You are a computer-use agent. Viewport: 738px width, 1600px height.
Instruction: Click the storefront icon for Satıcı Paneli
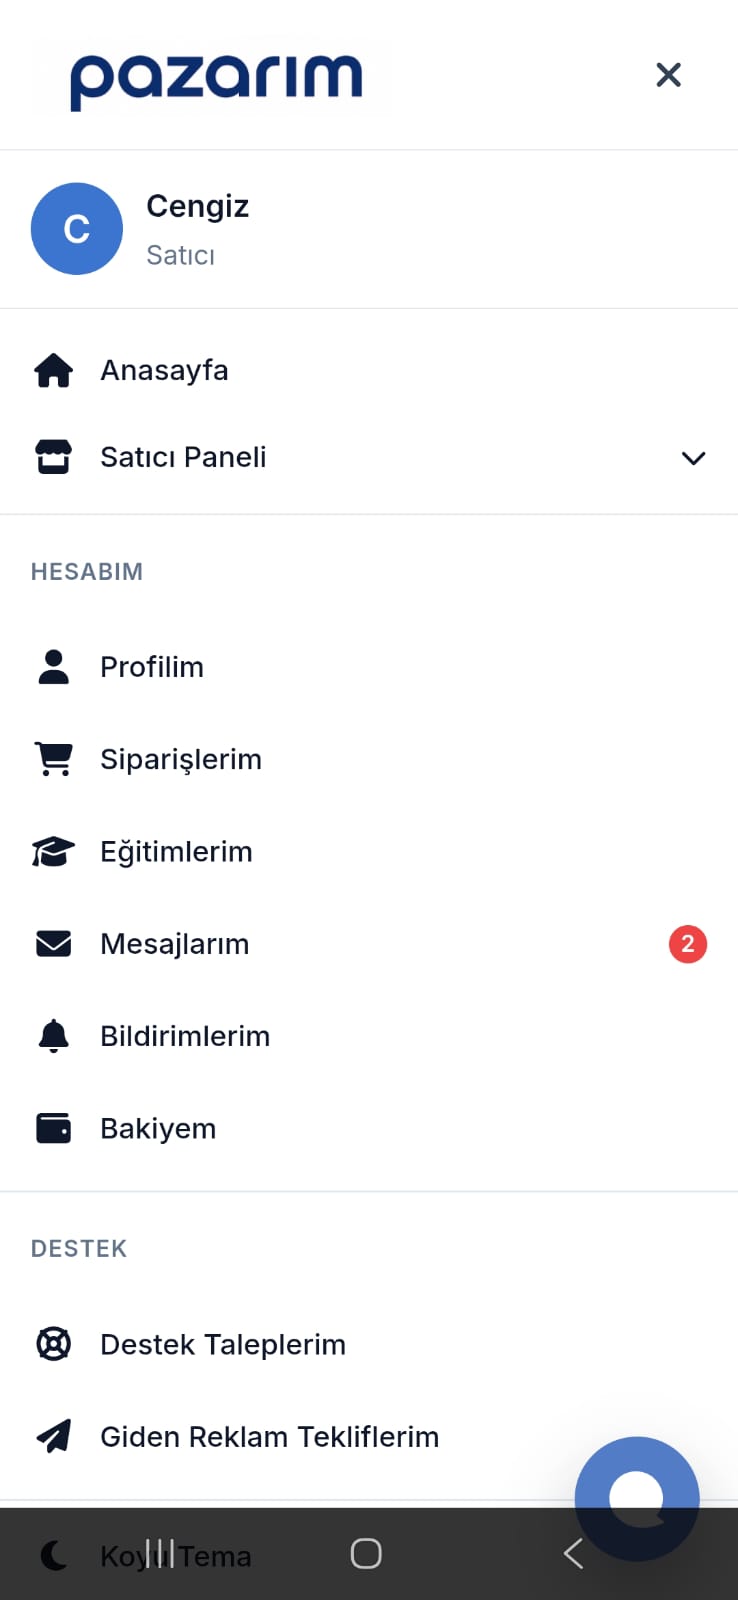[x=54, y=457]
